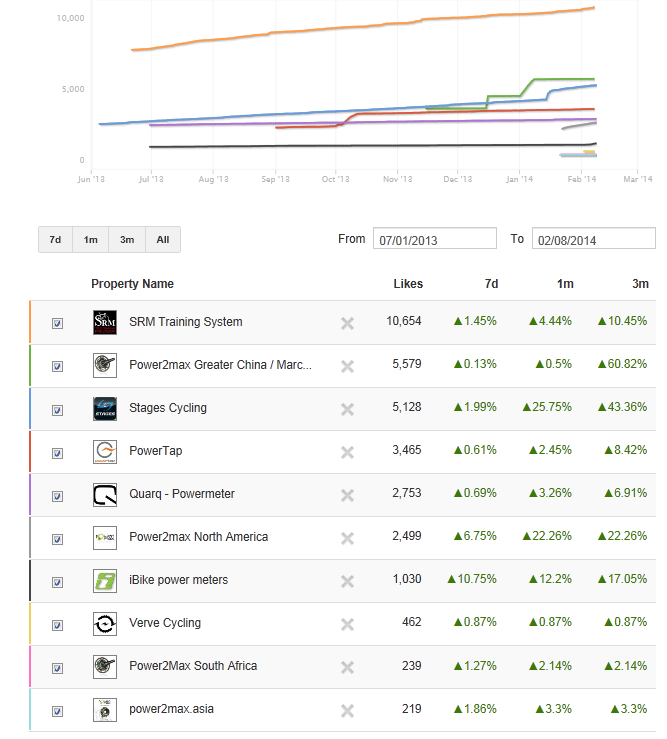Screen dimensions: 667x739
Task: Remove Quarq - Powermeter using the X icon
Action: click(347, 495)
